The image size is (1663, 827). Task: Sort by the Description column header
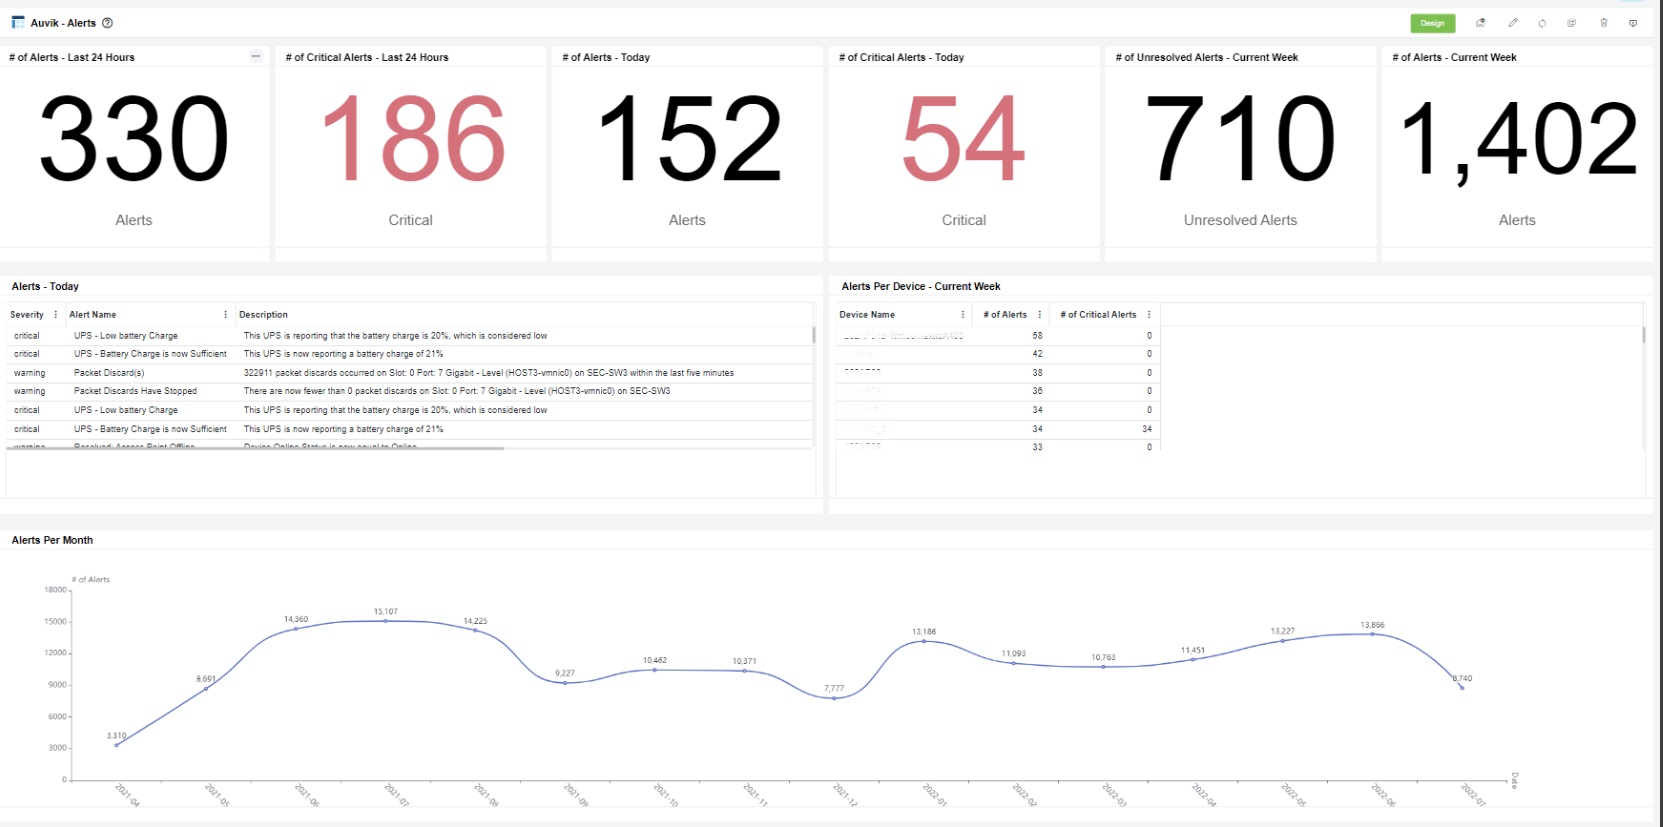[264, 315]
